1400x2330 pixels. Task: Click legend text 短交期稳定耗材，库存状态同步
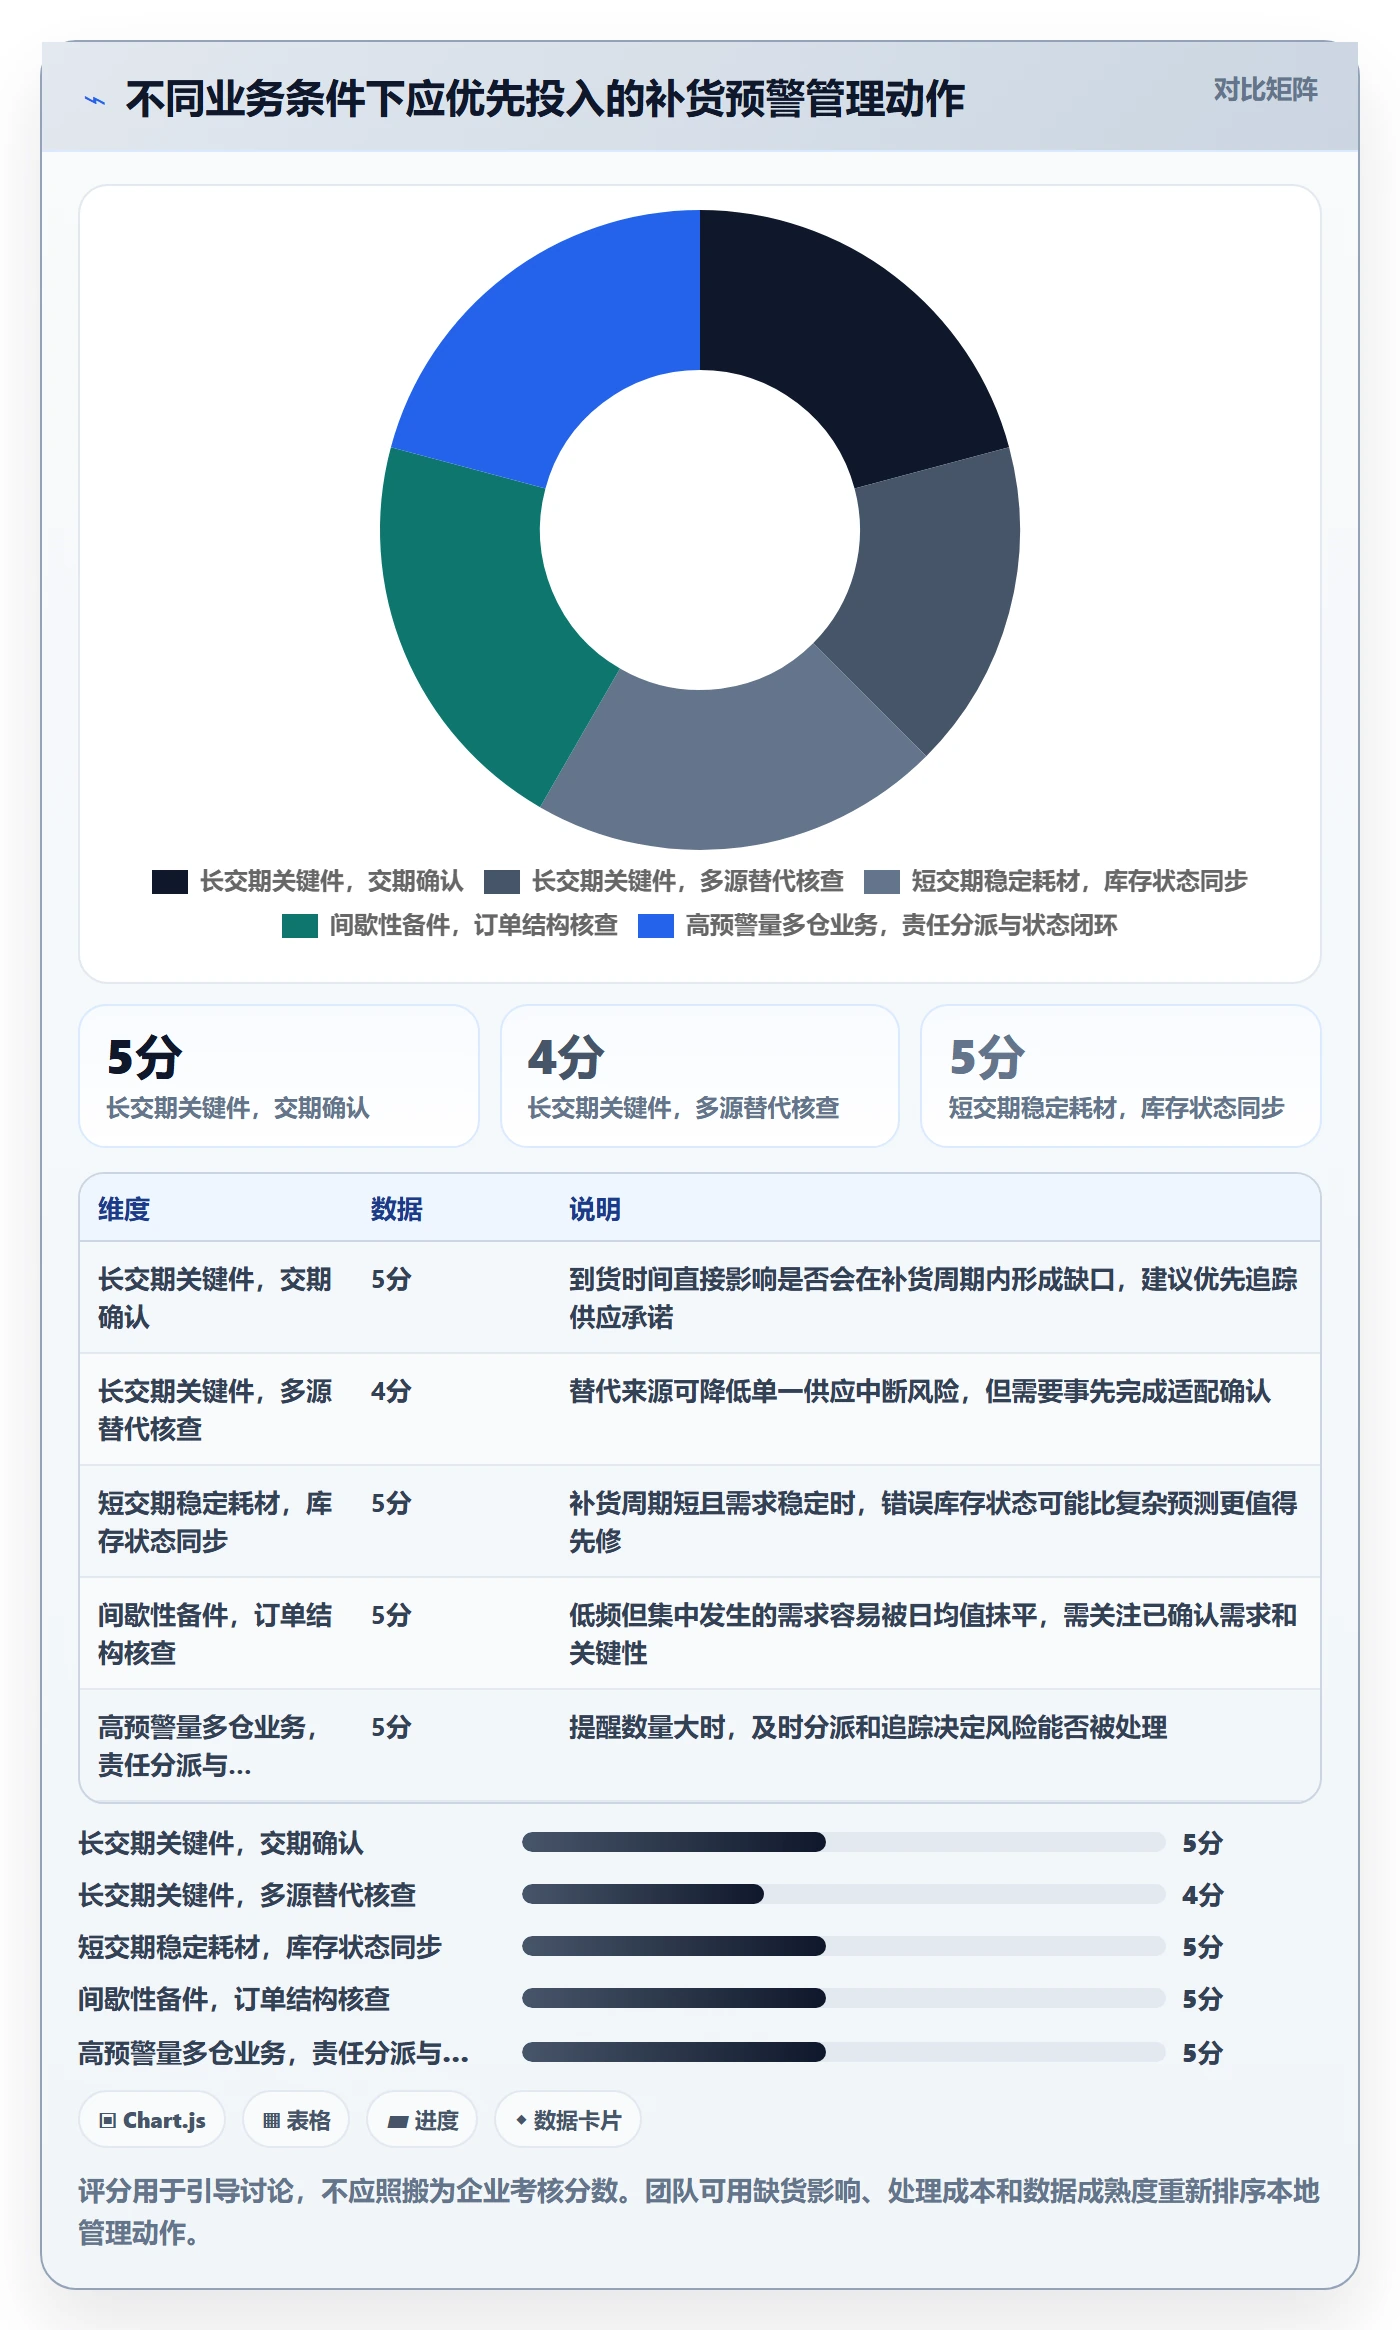tap(1080, 881)
